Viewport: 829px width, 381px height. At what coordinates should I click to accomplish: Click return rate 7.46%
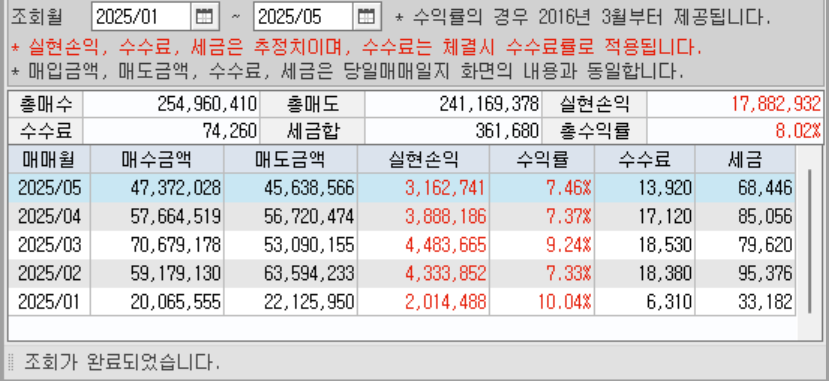tap(568, 188)
